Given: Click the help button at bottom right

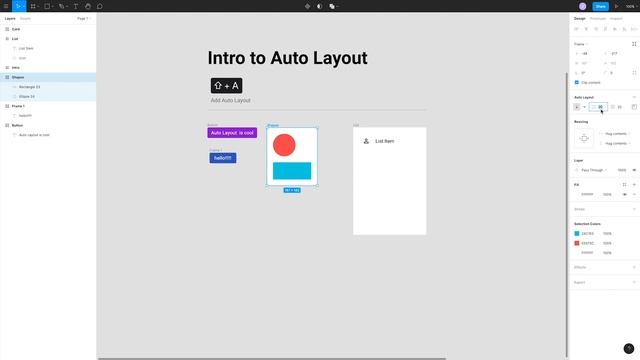Looking at the screenshot, I should (629, 348).
